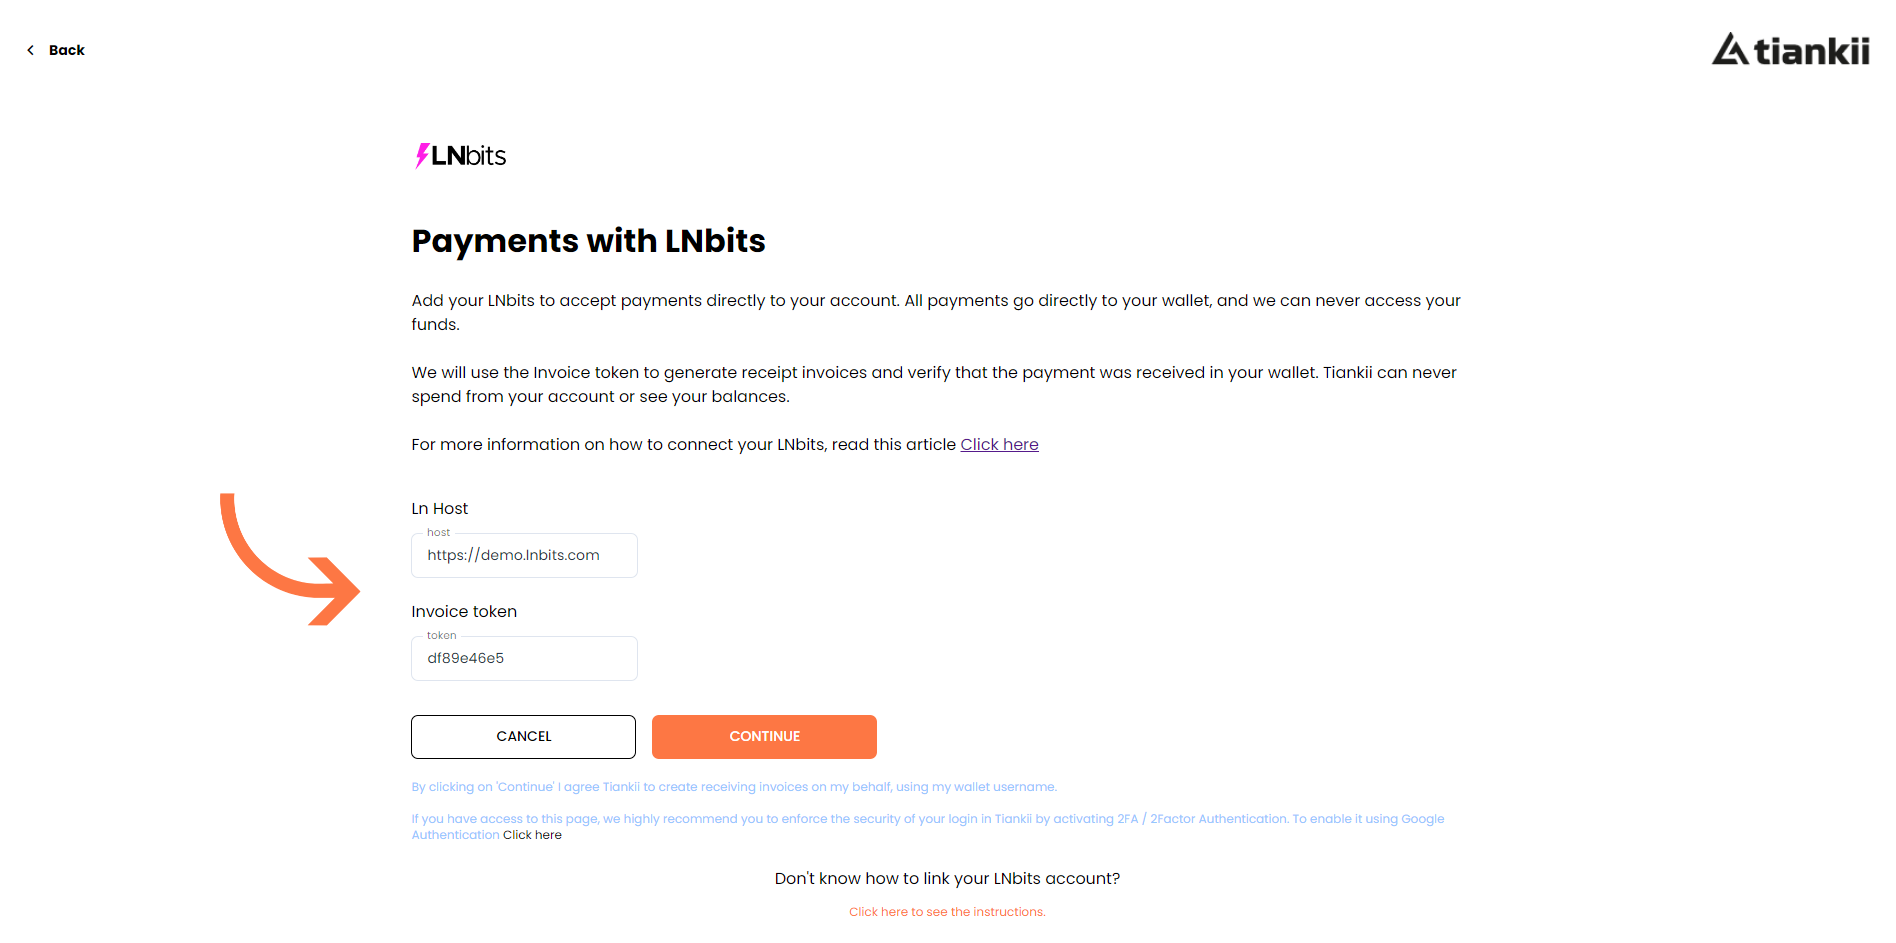Click the large orange curved arrow graphic
The image size is (1896, 943).
tap(289, 559)
